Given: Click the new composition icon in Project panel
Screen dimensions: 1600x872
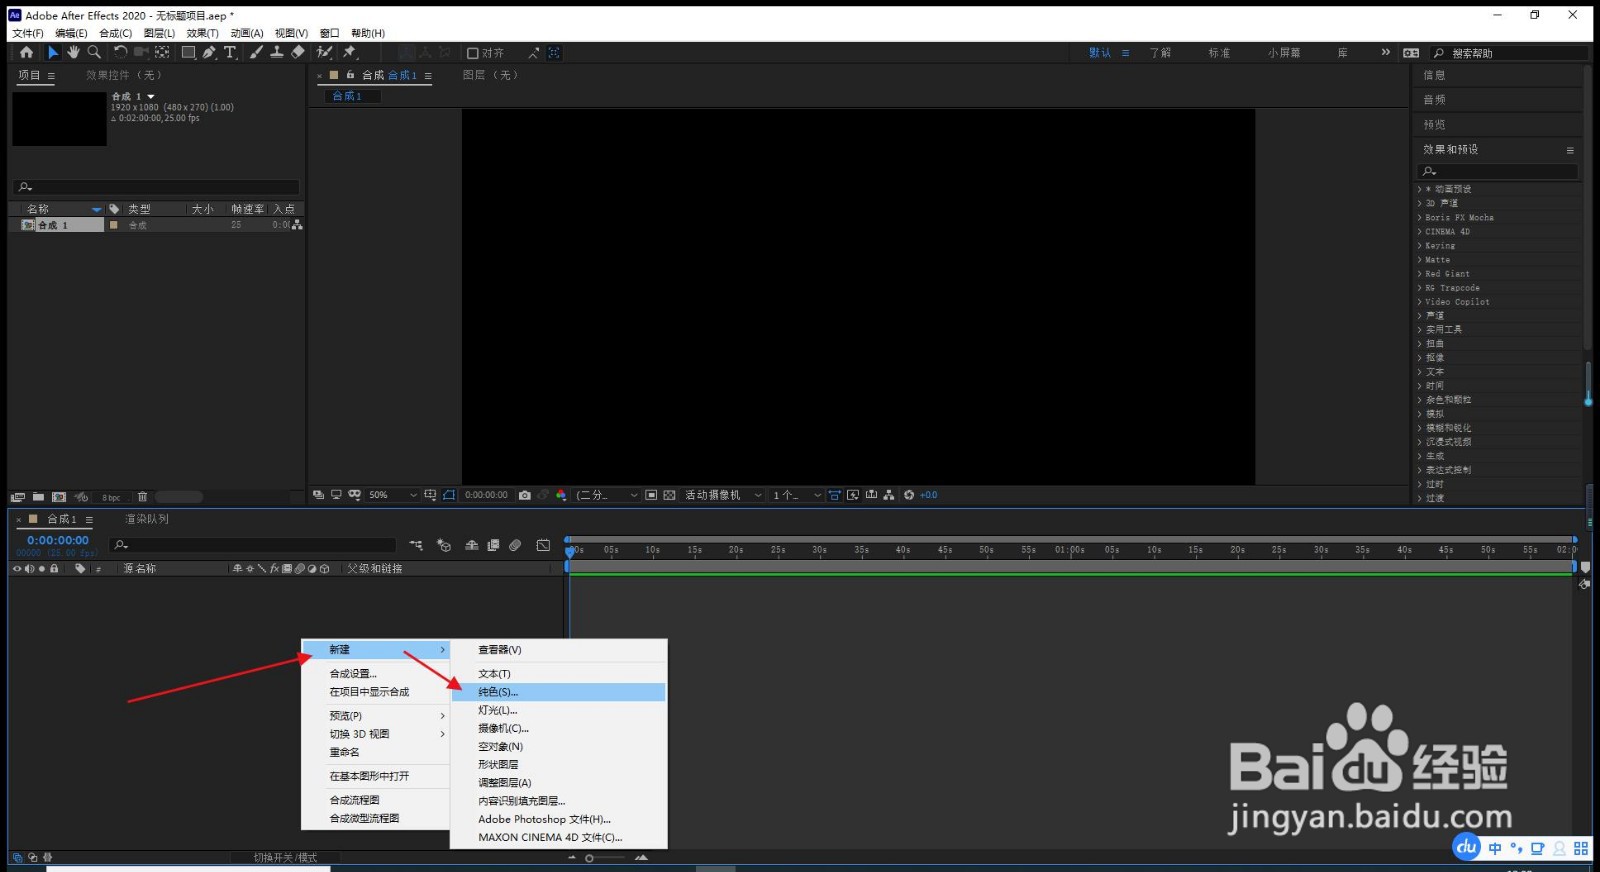Looking at the screenshot, I should point(59,496).
